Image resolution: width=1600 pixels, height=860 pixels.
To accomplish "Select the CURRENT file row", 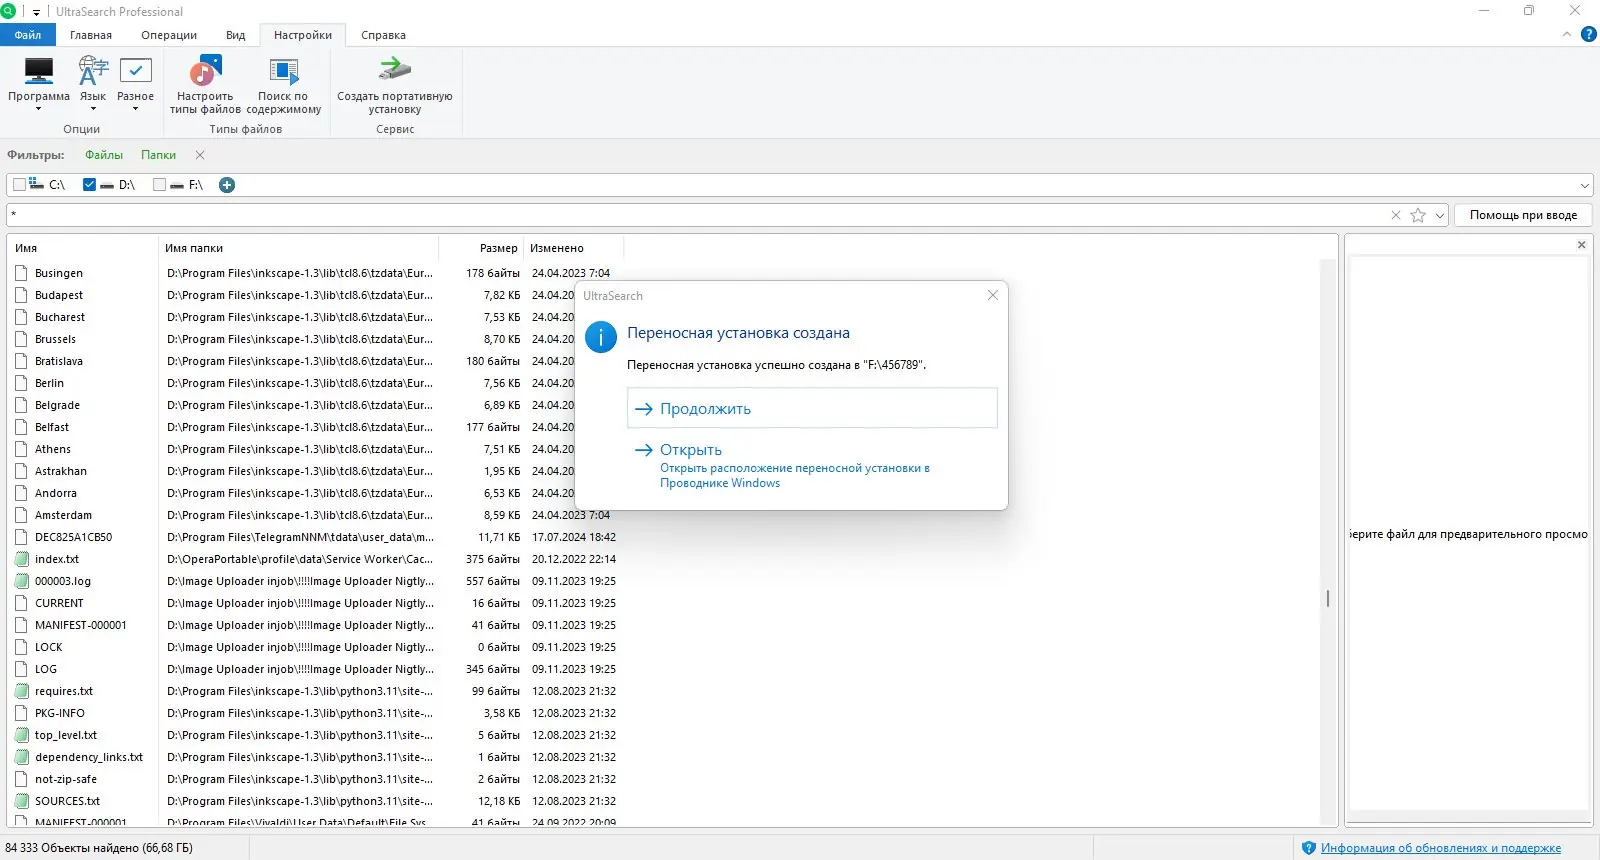I will pos(315,603).
